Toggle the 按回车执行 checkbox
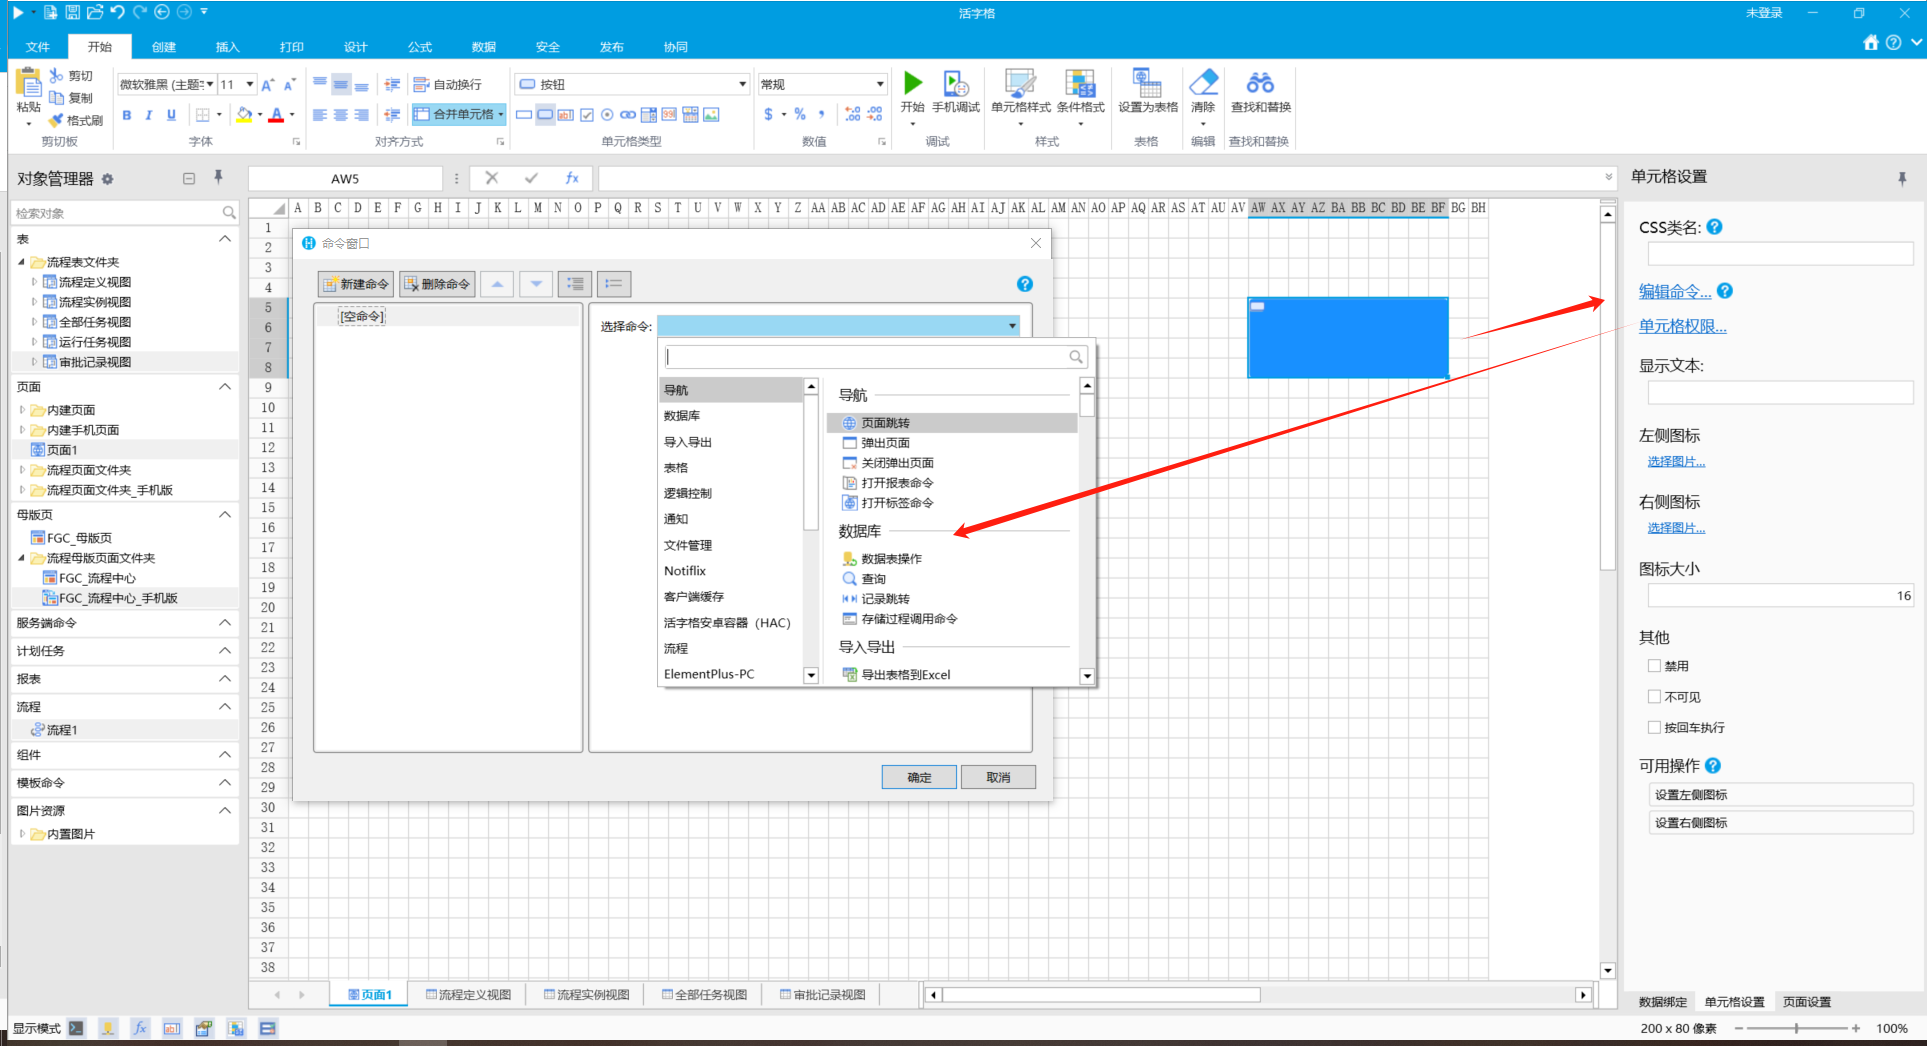 (x=1654, y=728)
